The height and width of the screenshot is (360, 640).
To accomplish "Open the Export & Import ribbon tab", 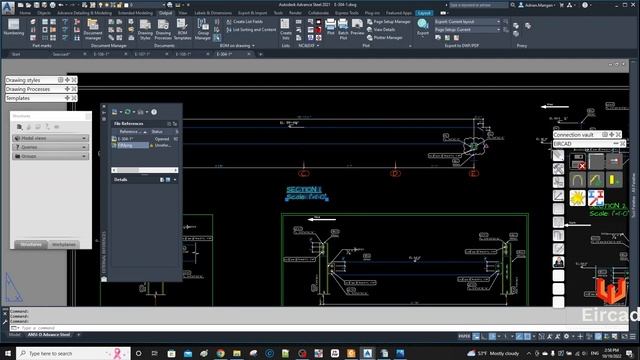I will (x=252, y=13).
